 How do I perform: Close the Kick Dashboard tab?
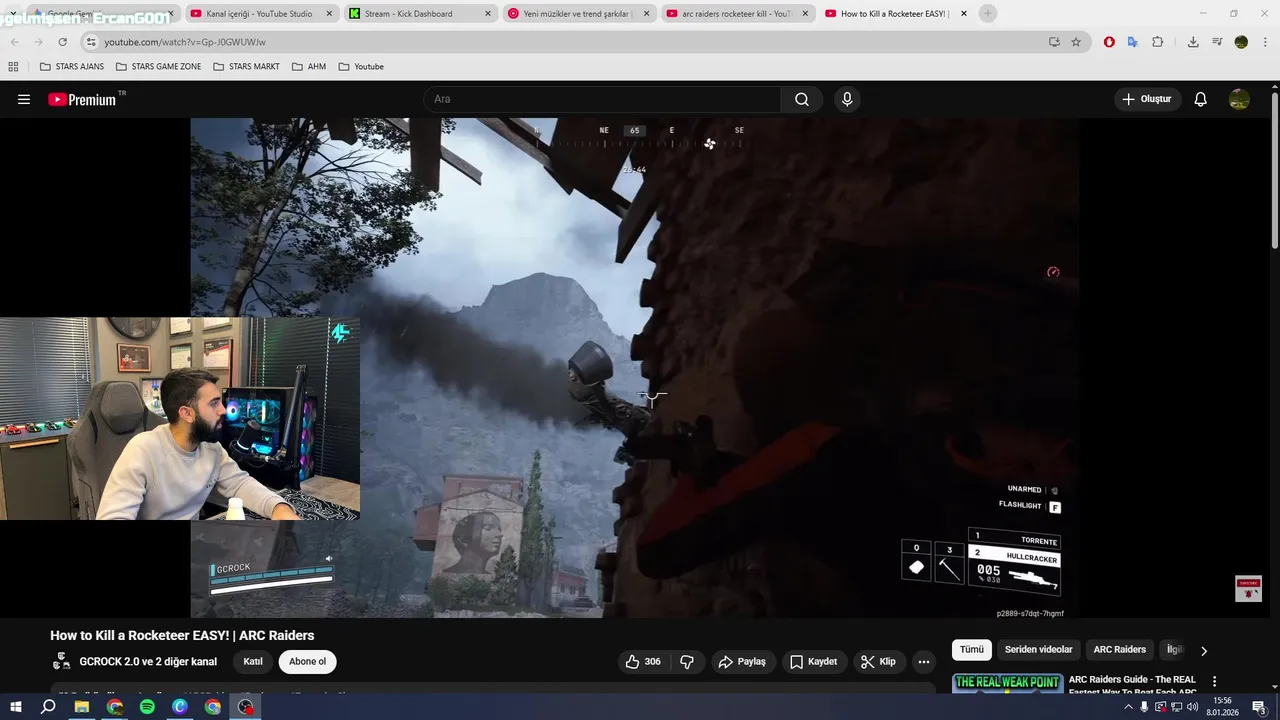(487, 13)
